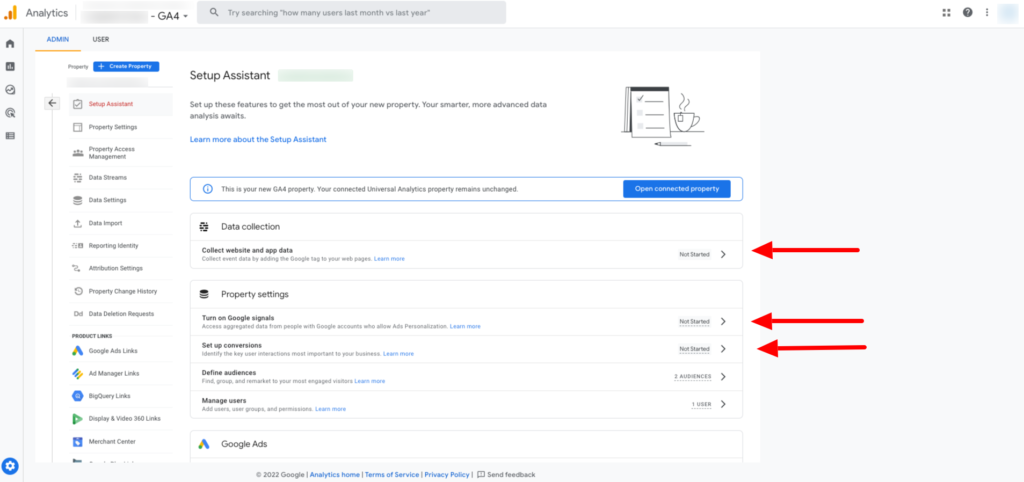Click the Google Ads Links logo icon
The width and height of the screenshot is (1024, 482).
78,351
